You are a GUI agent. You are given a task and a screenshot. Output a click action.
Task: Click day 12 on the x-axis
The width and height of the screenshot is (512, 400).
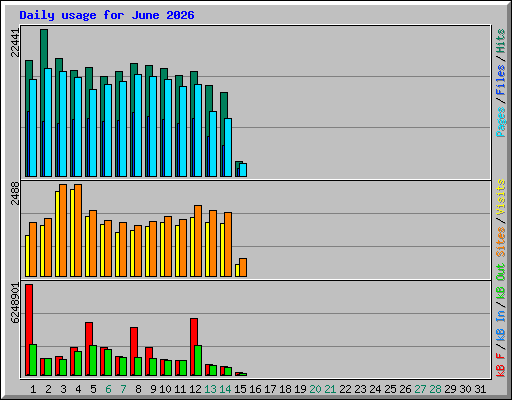[195, 389]
